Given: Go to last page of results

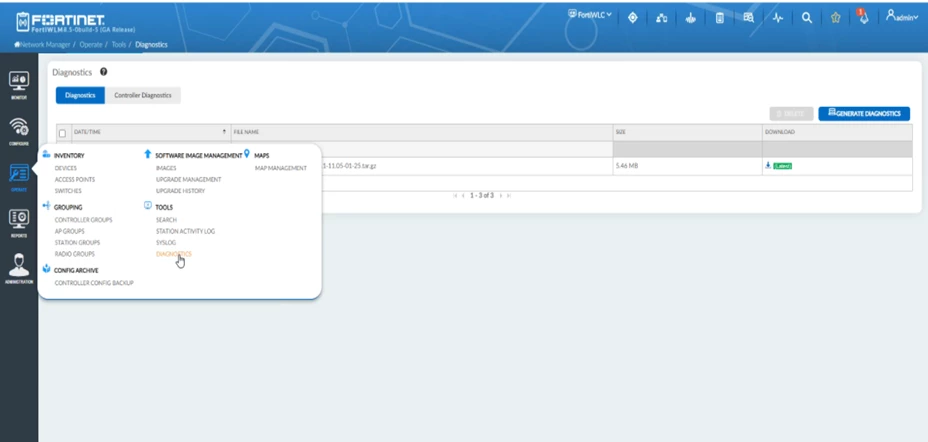Looking at the screenshot, I should [508, 195].
